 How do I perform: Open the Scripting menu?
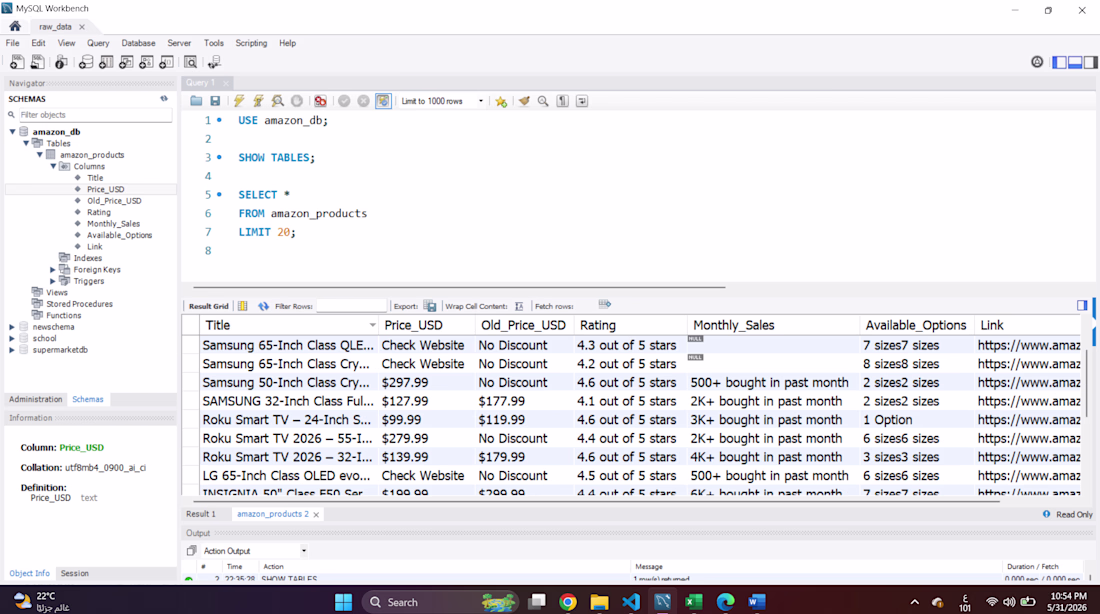(251, 43)
